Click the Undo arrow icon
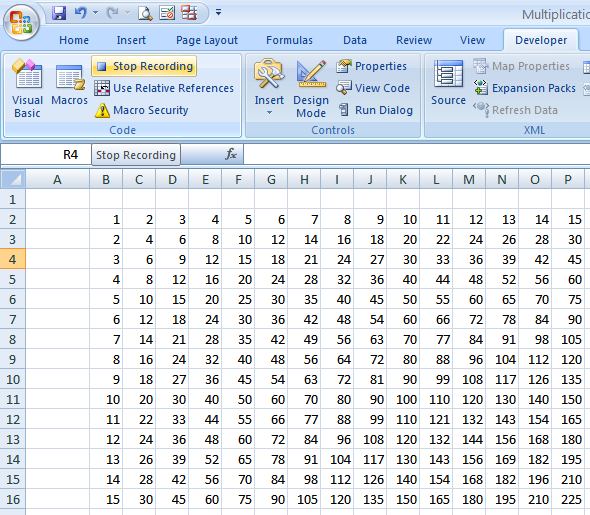The image size is (590, 515). (x=80, y=13)
